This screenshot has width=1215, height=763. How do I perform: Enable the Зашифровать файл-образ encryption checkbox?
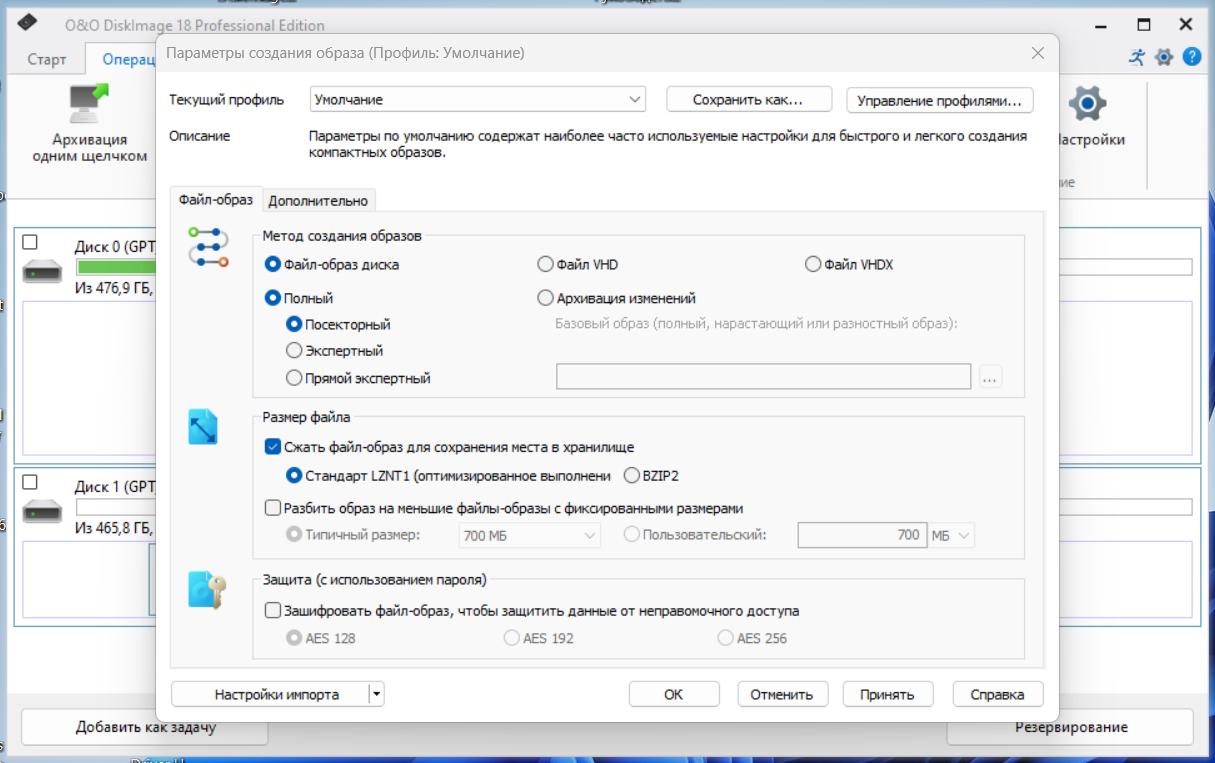point(273,610)
